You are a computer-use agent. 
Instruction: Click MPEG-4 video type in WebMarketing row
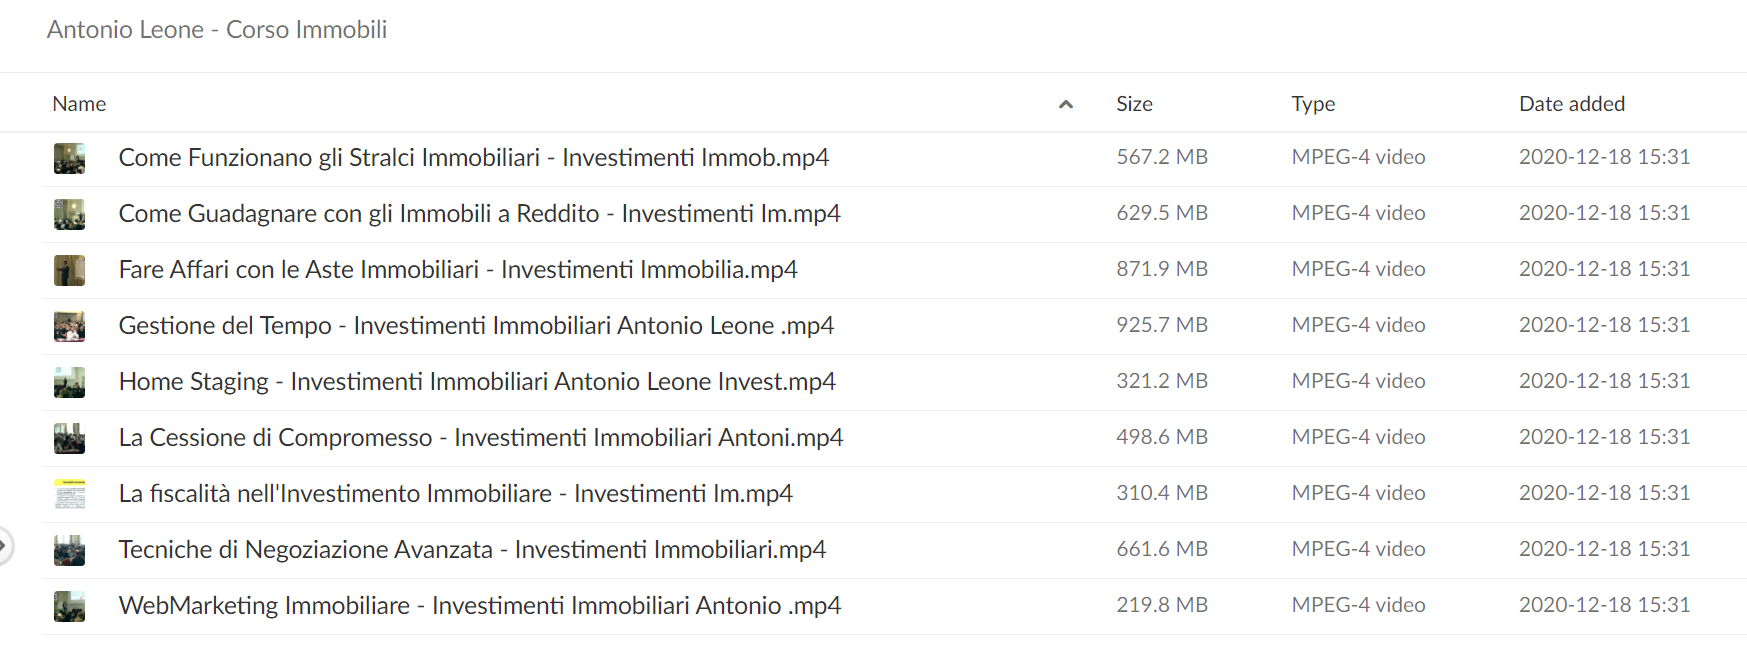point(1358,605)
